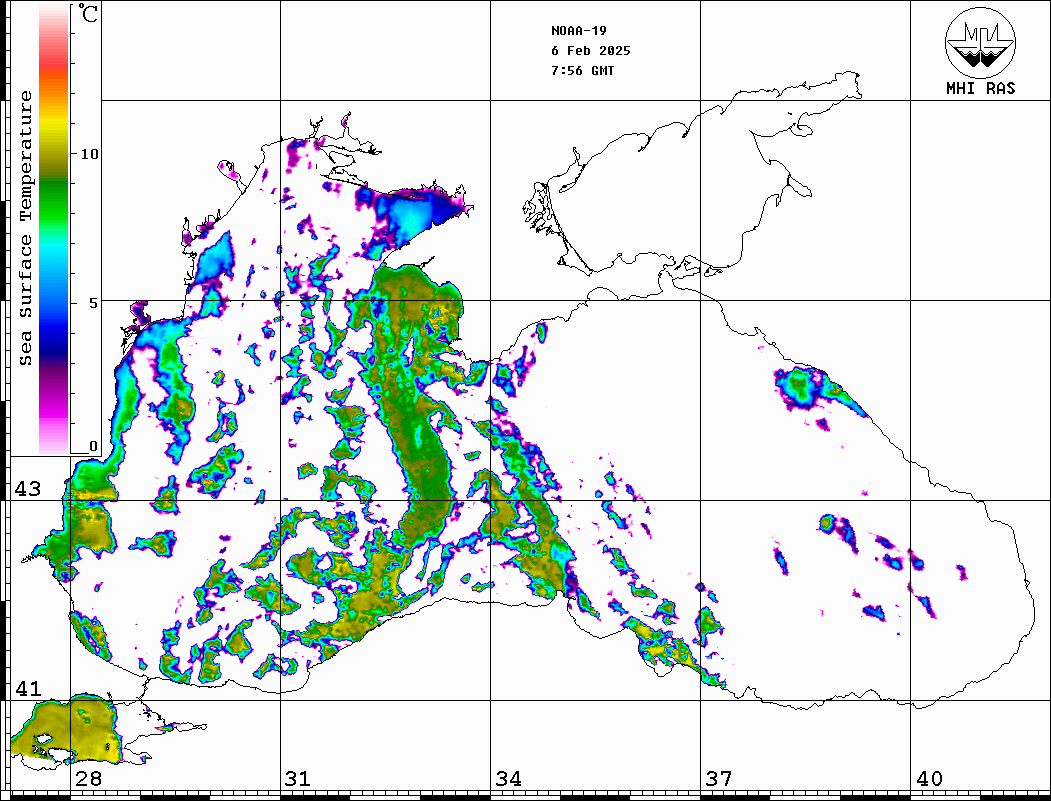The image size is (1051, 801).
Task: Click longitude label "31"
Action: (x=298, y=779)
